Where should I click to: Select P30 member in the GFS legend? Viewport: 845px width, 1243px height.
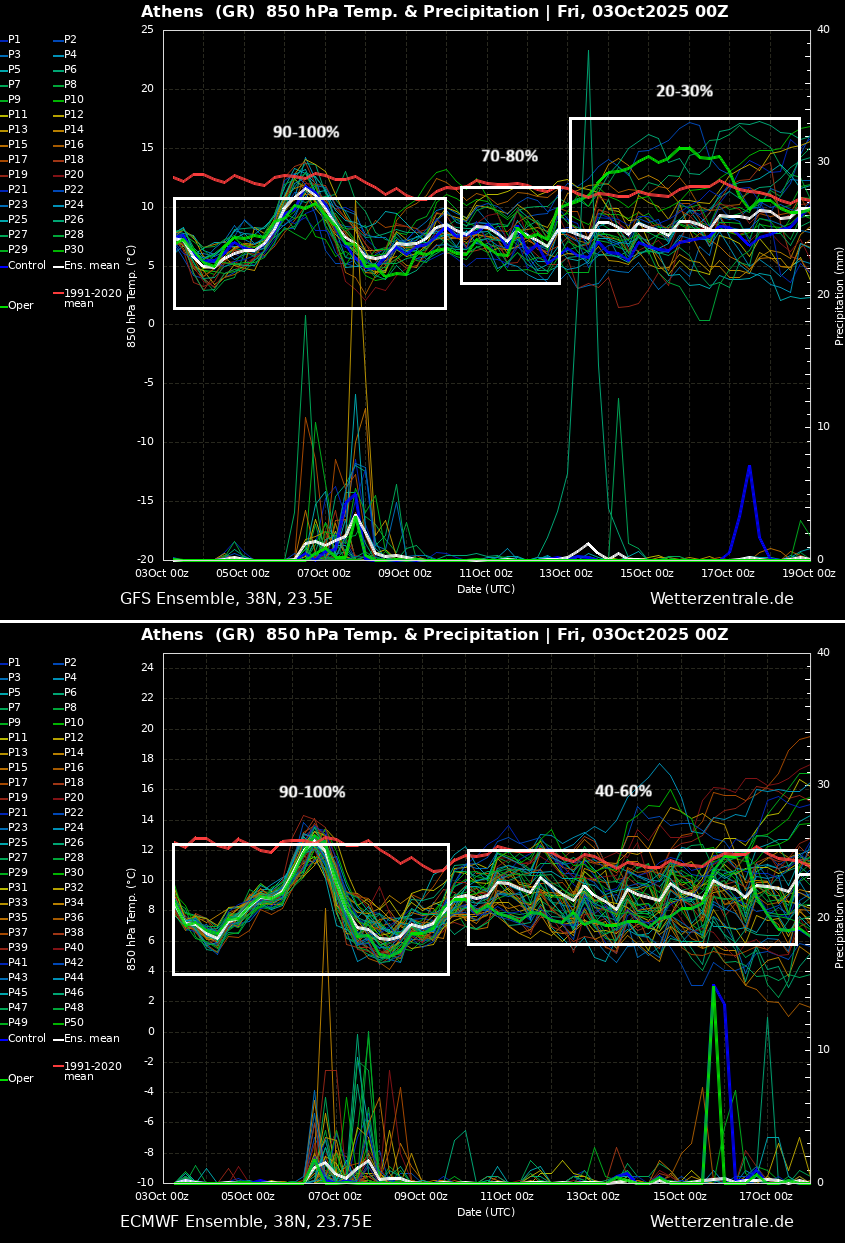pyautogui.click(x=73, y=250)
